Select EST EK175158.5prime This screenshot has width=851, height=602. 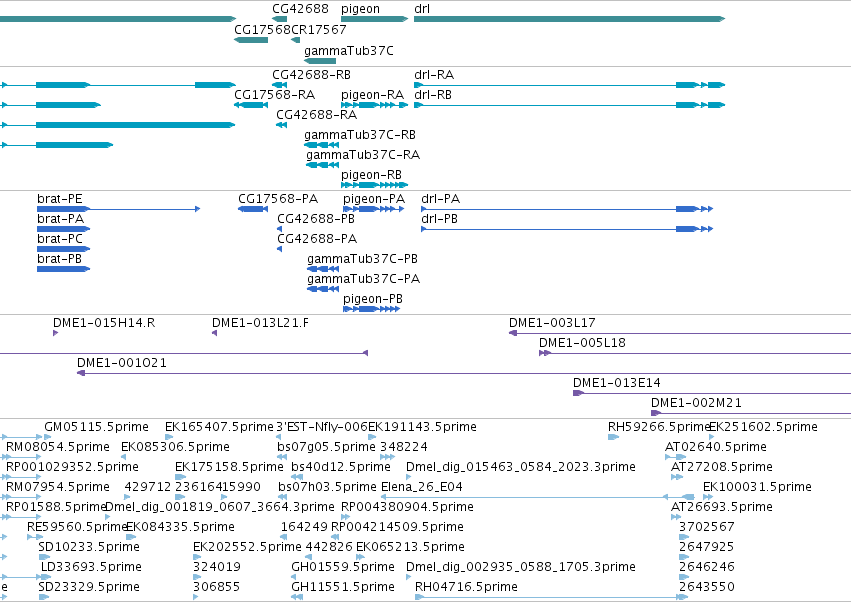point(229,467)
